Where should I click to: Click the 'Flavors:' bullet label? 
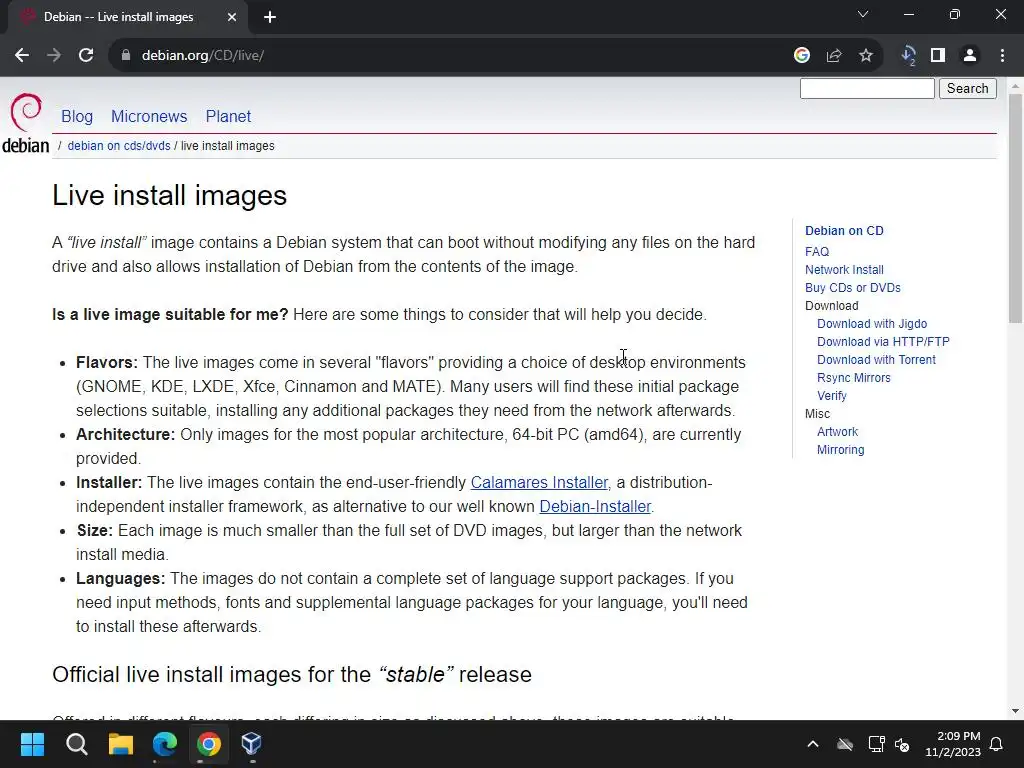click(107, 362)
